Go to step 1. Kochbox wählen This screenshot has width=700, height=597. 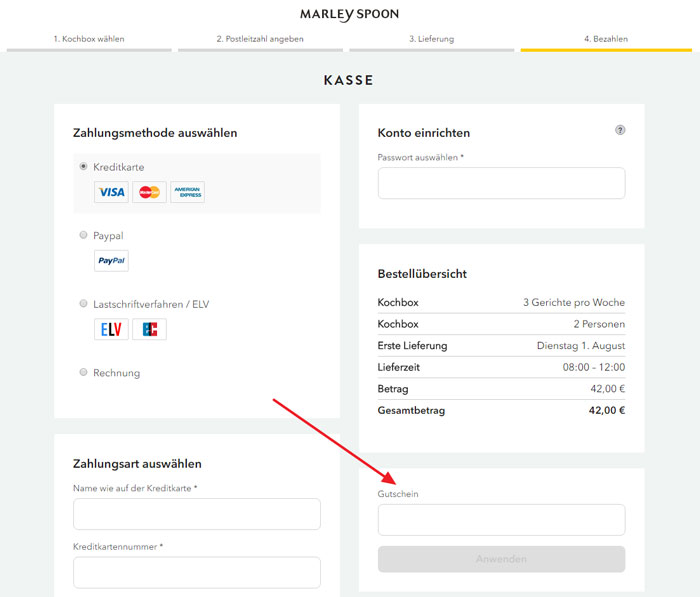coord(89,39)
